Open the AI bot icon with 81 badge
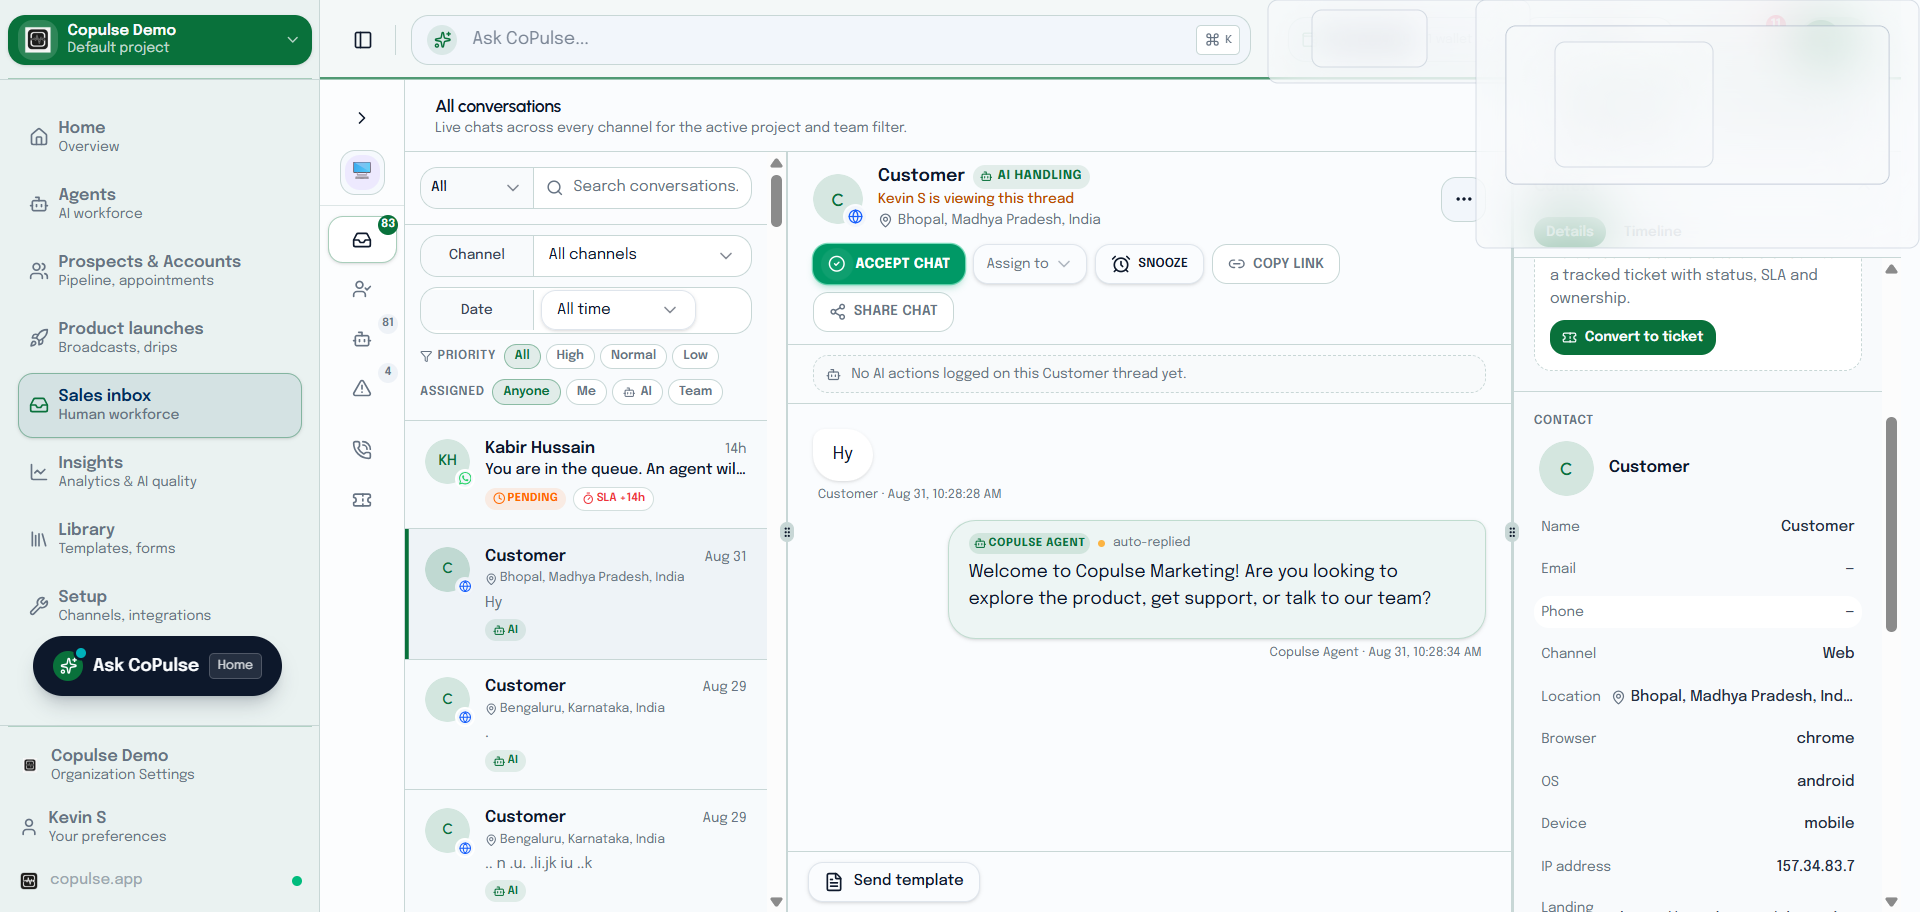Image resolution: width=1920 pixels, height=912 pixels. click(x=362, y=339)
